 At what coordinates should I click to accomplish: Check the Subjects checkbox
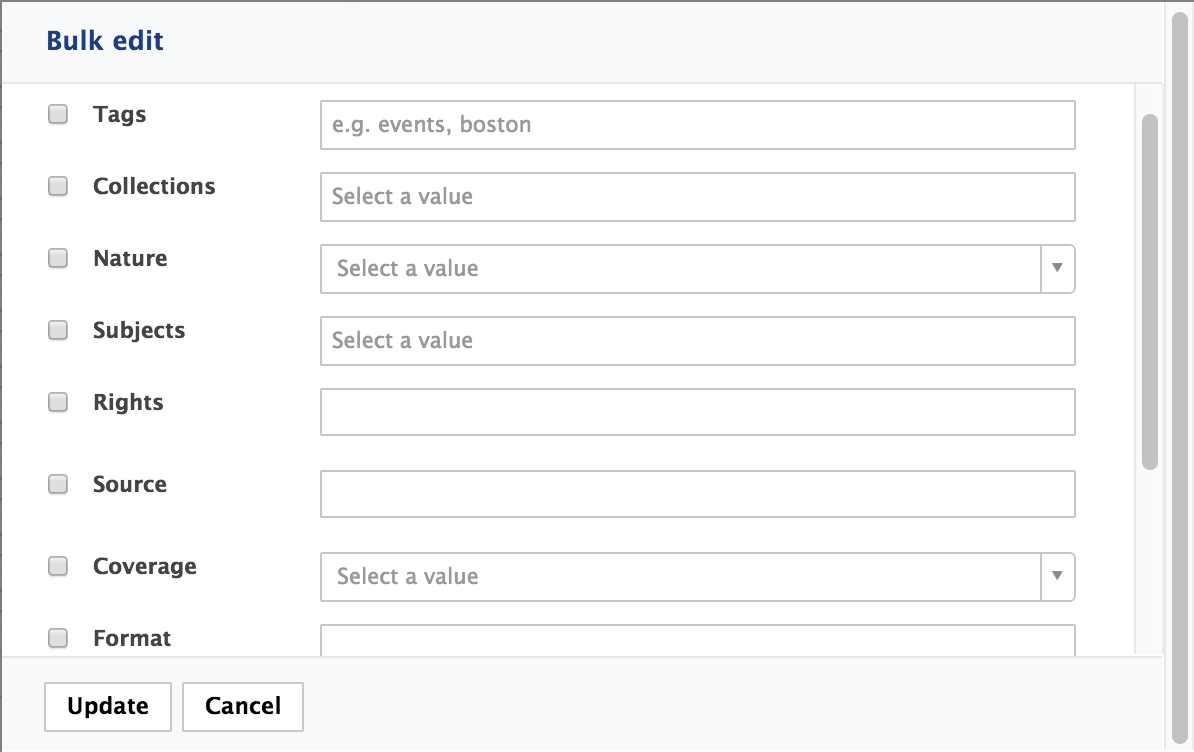(x=57, y=330)
